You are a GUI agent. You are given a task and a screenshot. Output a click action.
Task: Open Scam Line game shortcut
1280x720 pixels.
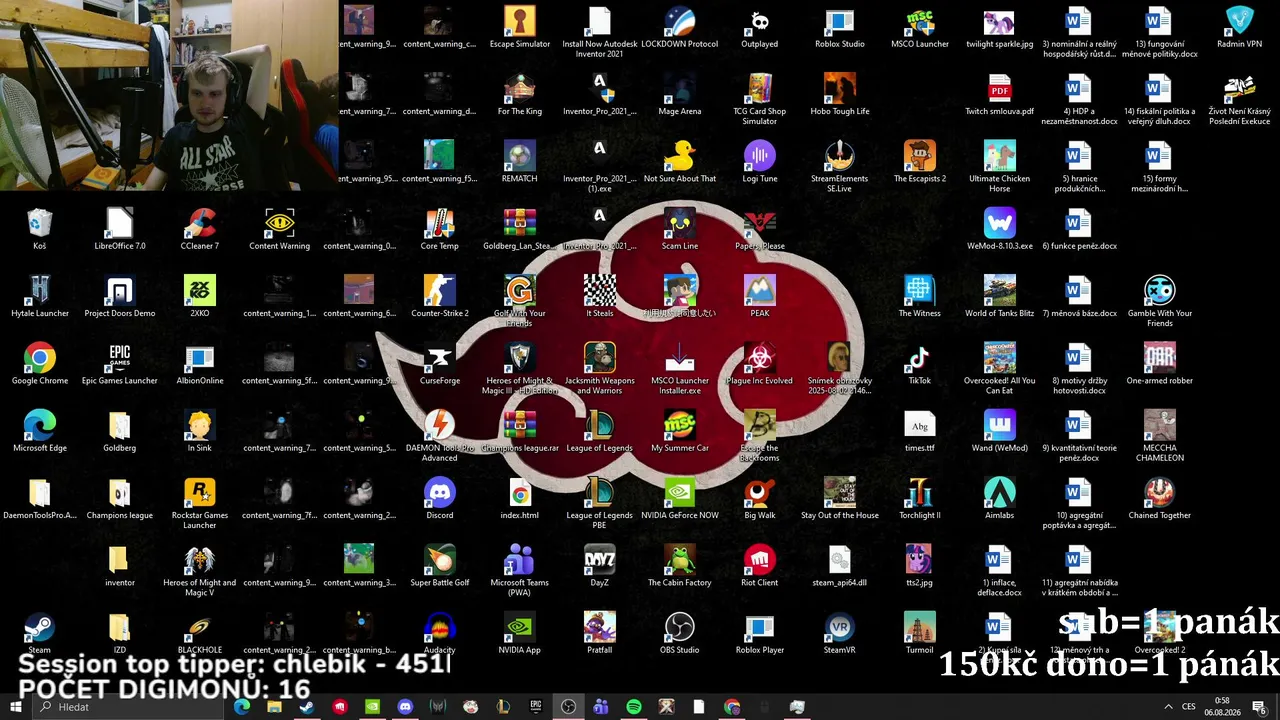[680, 223]
